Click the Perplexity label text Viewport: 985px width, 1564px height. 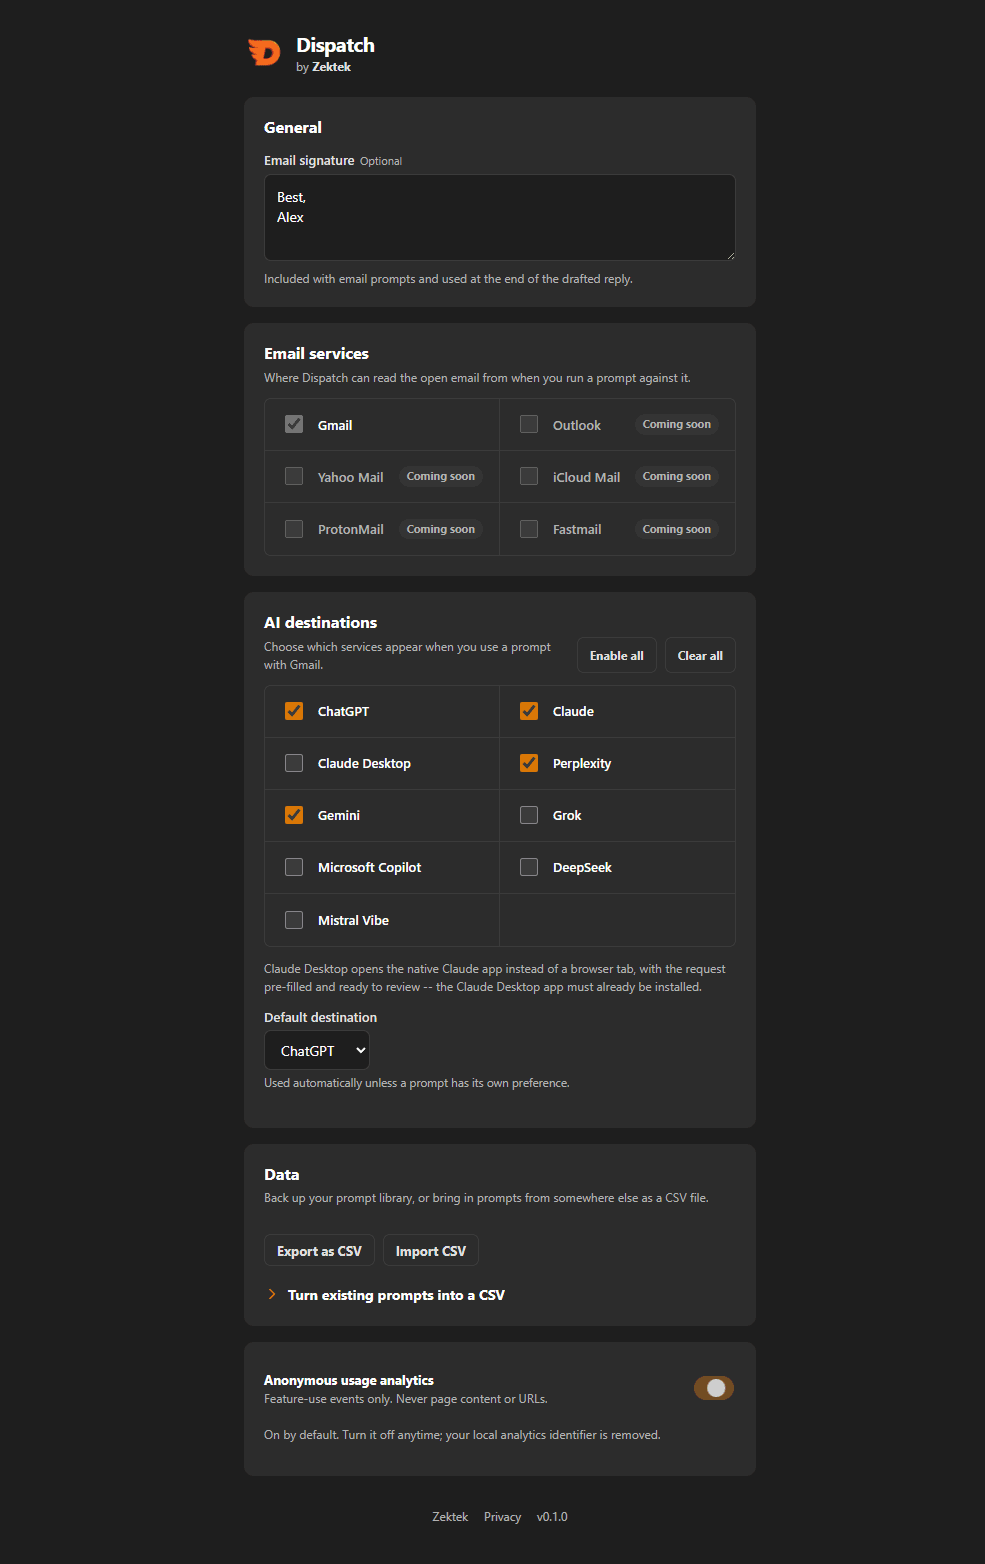point(582,763)
